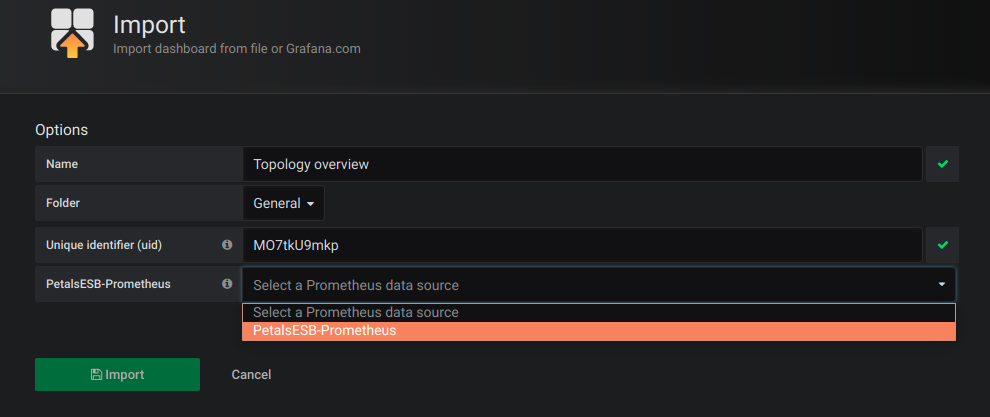Click the Cancel link

point(251,375)
